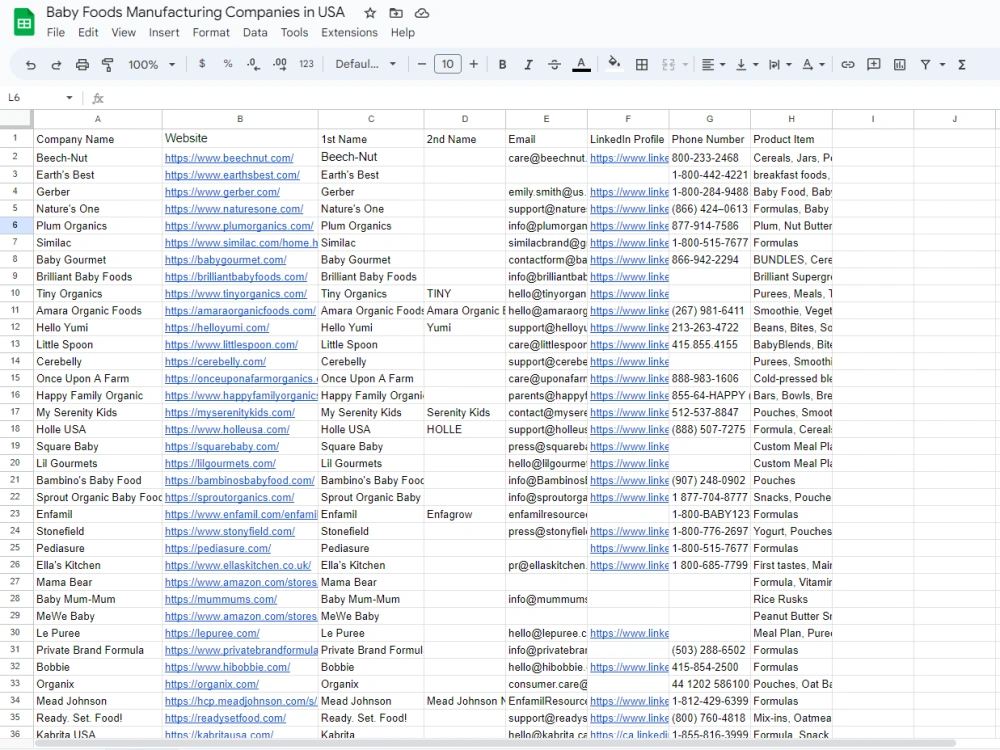Screen dimensions: 1000x750
Task: Open Bobbie's LinkedIn profile link
Action: tap(629, 667)
